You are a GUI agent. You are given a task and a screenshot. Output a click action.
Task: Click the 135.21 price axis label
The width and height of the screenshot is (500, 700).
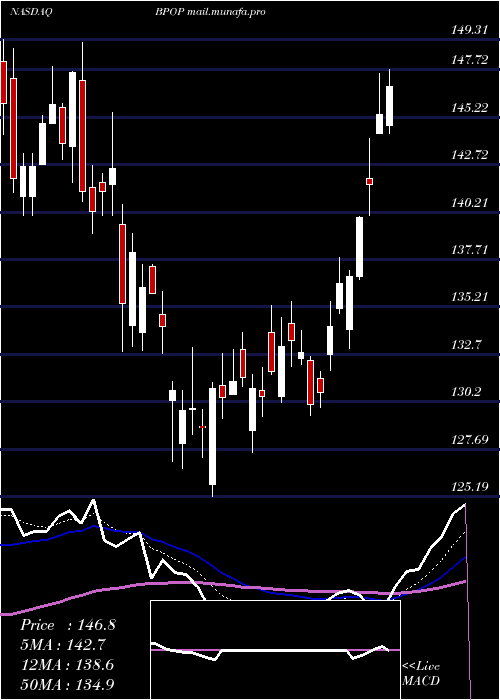[470, 297]
